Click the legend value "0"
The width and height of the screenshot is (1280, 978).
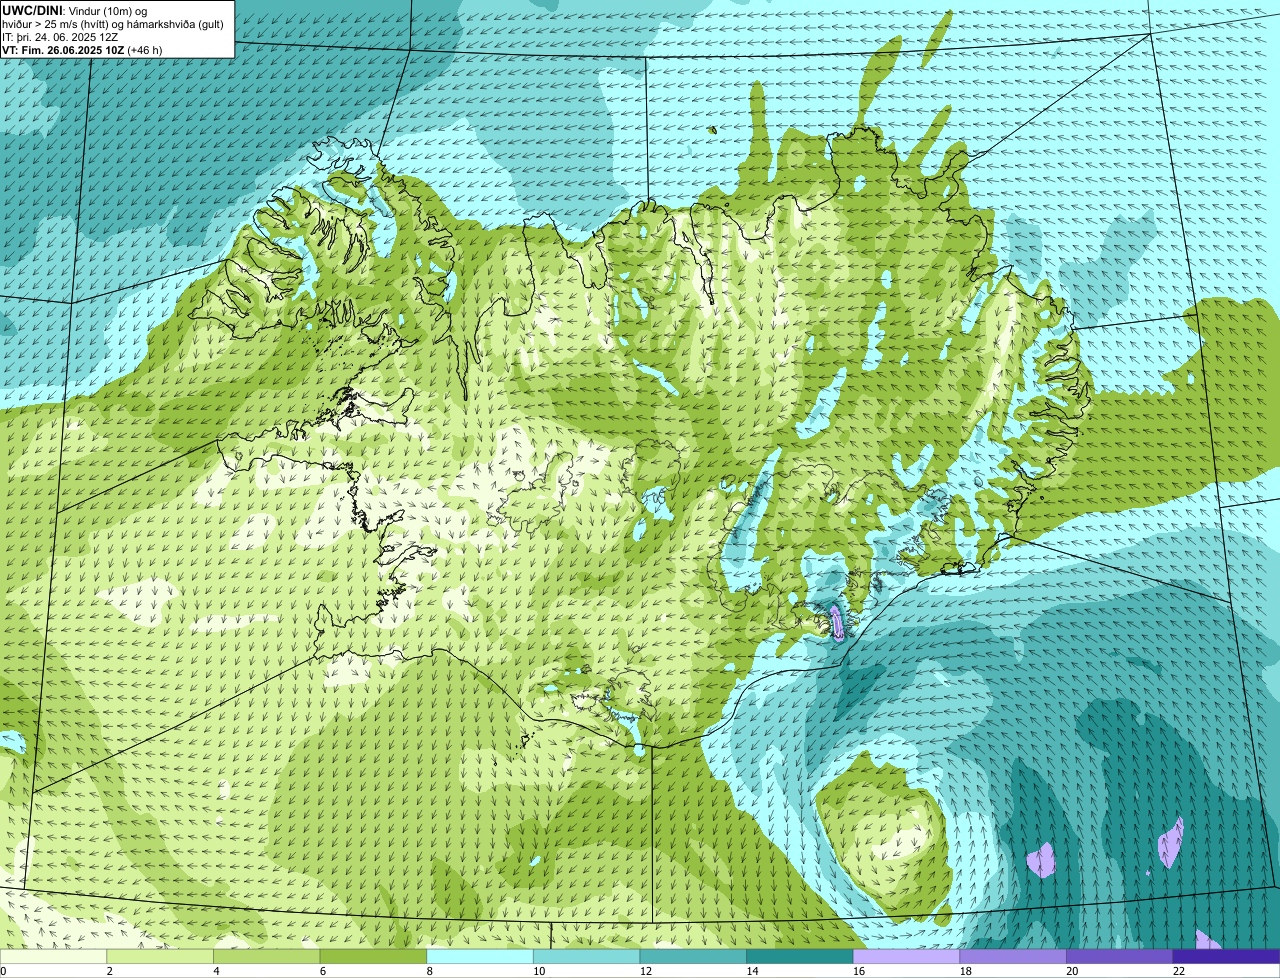[3, 971]
